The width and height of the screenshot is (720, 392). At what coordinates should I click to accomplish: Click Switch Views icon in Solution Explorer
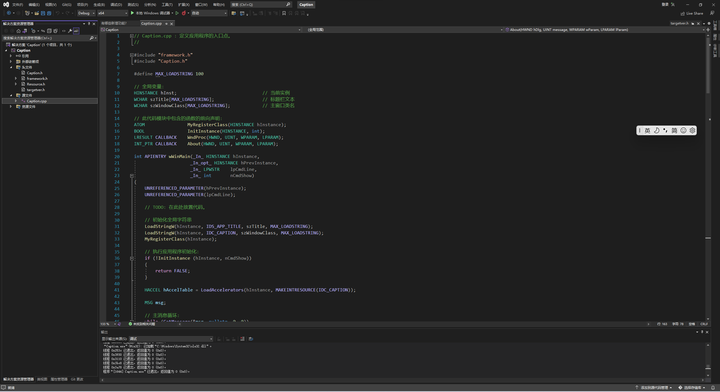25,31
